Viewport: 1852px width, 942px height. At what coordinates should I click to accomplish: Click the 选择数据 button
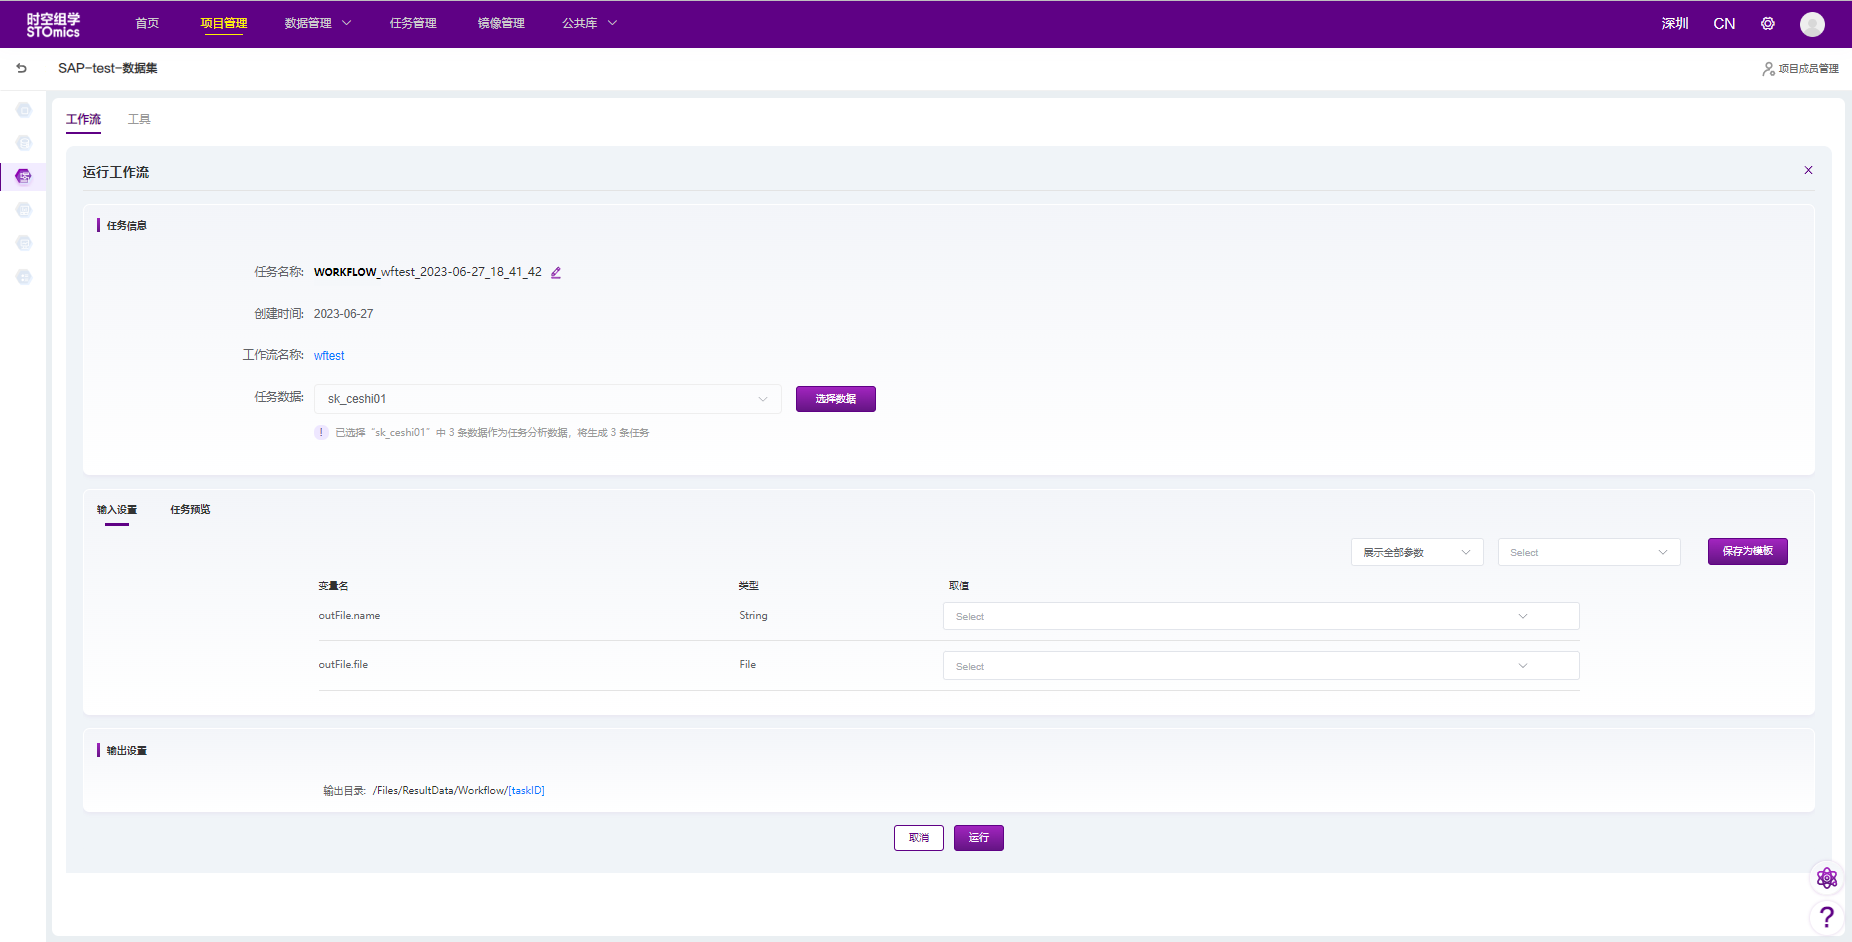coord(835,399)
